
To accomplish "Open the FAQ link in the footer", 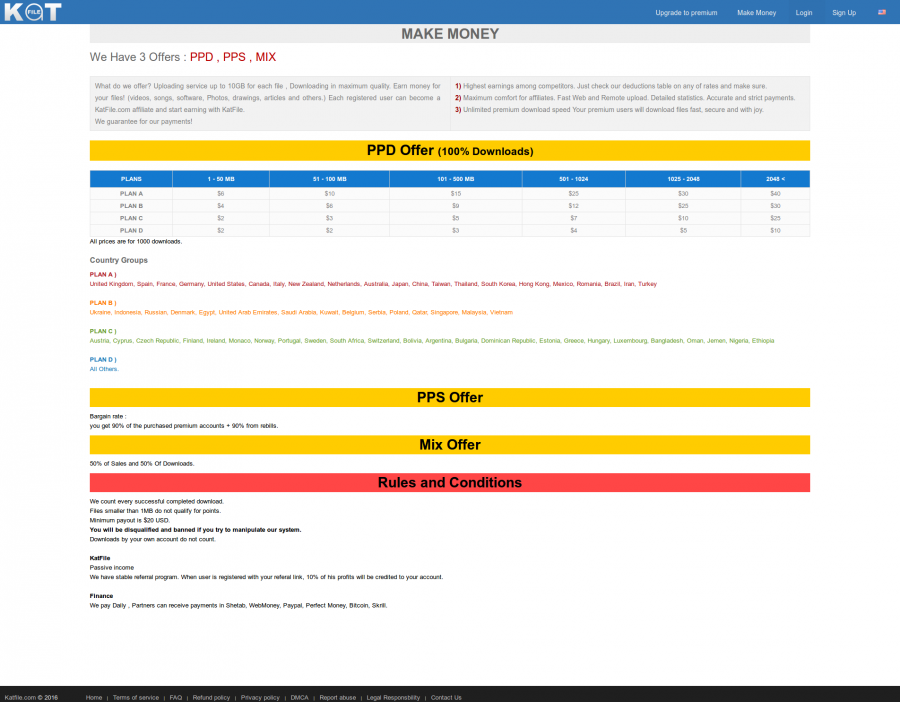I will click(176, 697).
